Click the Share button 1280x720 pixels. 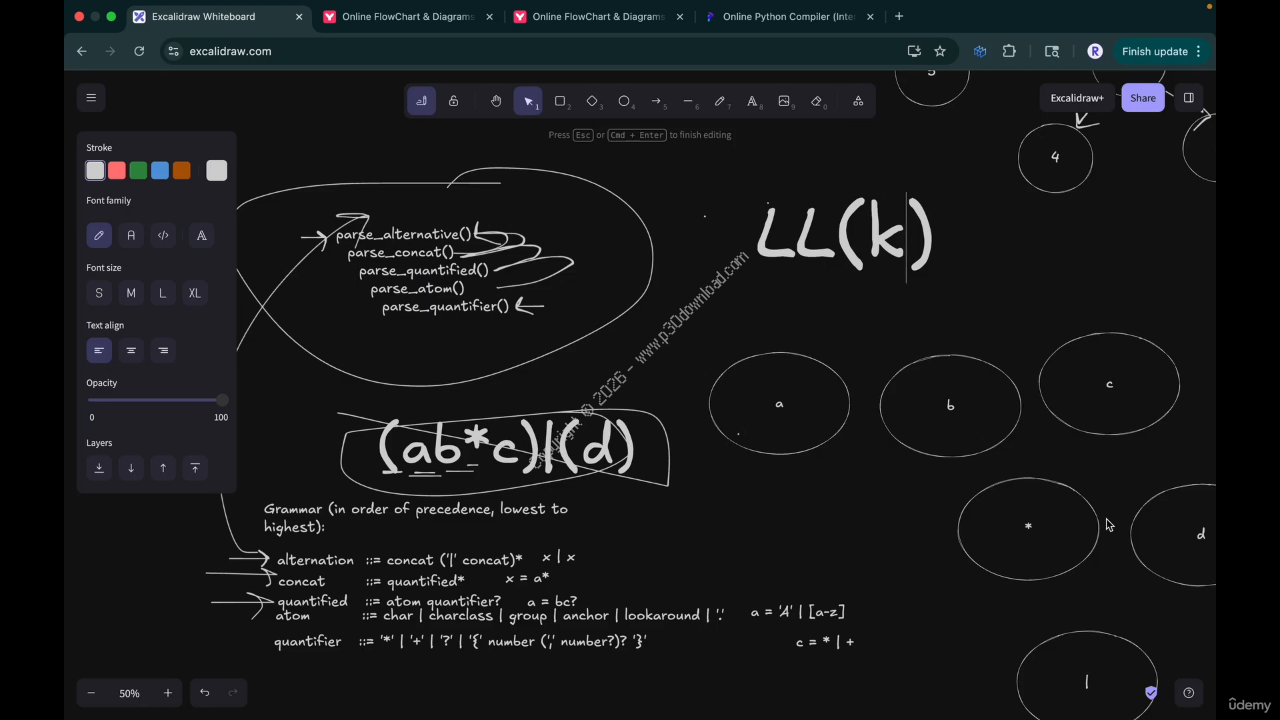coord(1143,98)
